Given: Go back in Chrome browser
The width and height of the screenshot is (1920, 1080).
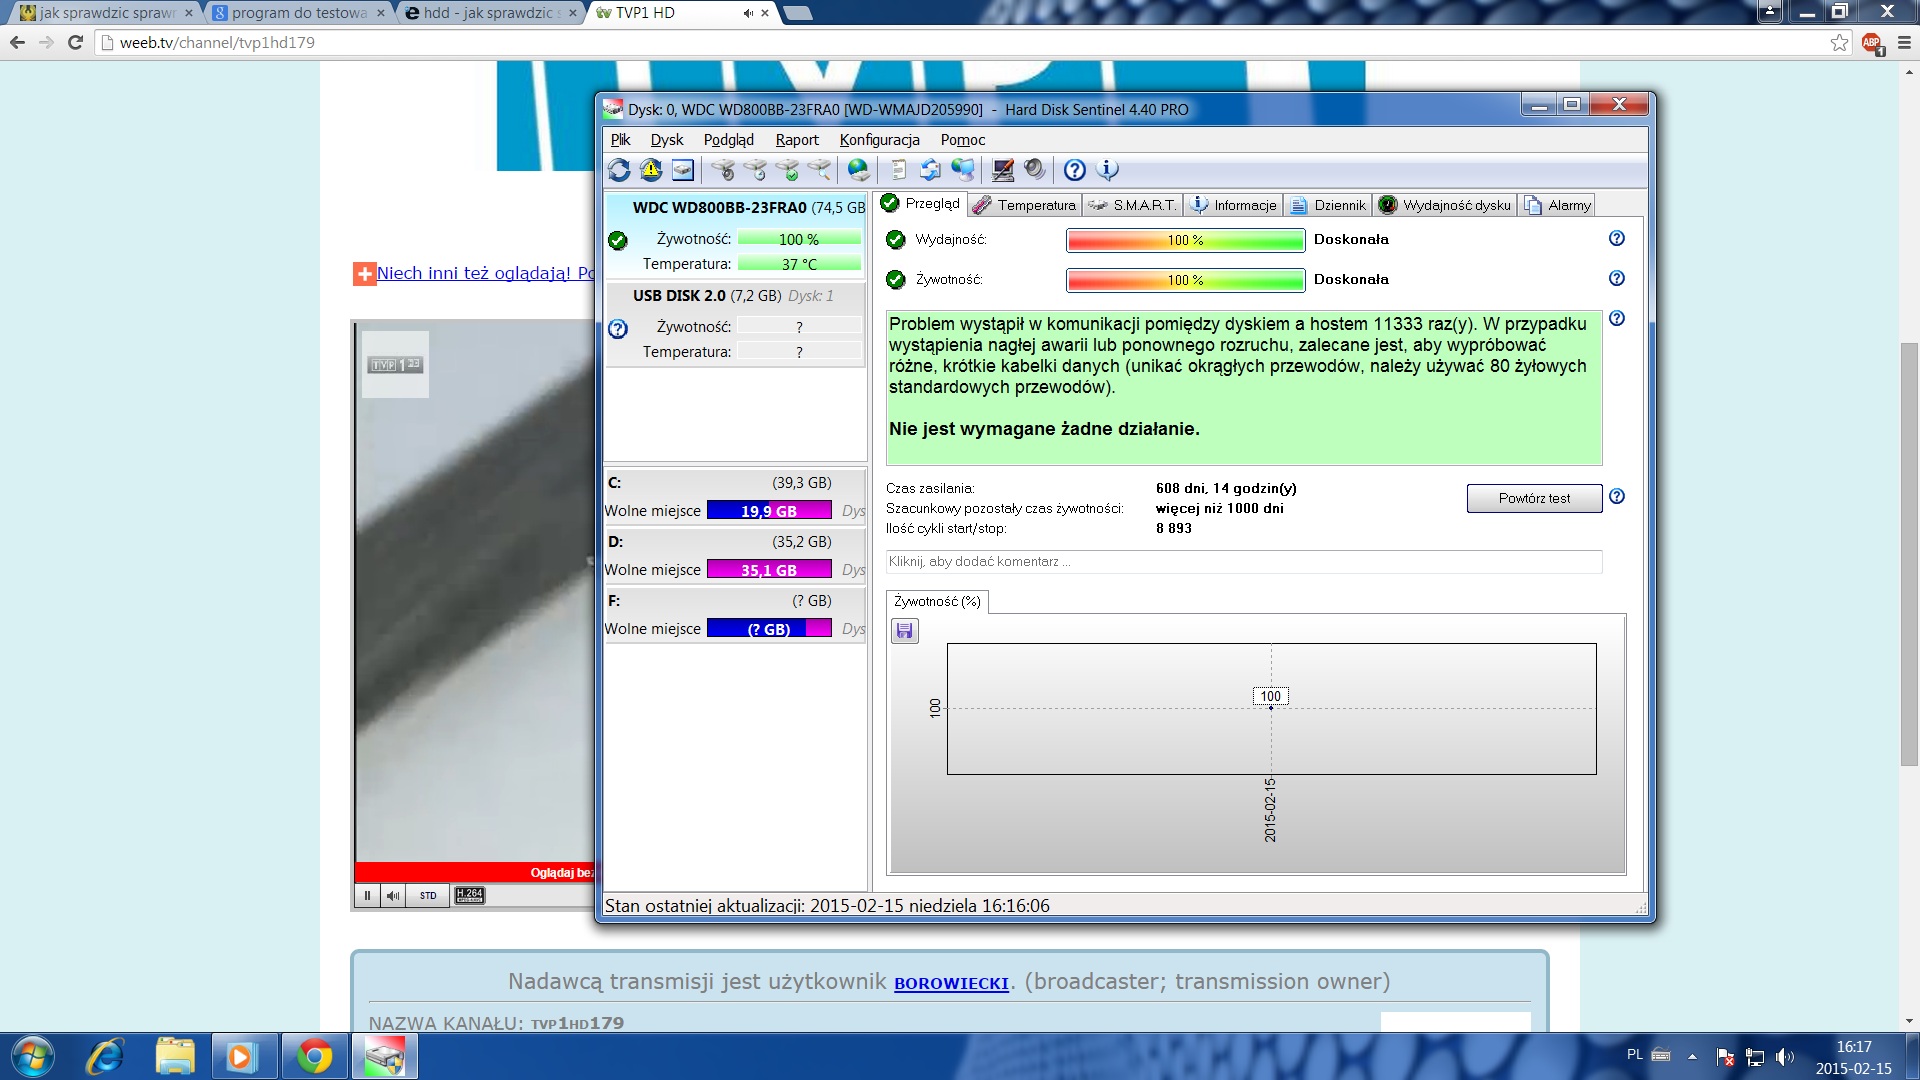Looking at the screenshot, I should coord(17,42).
